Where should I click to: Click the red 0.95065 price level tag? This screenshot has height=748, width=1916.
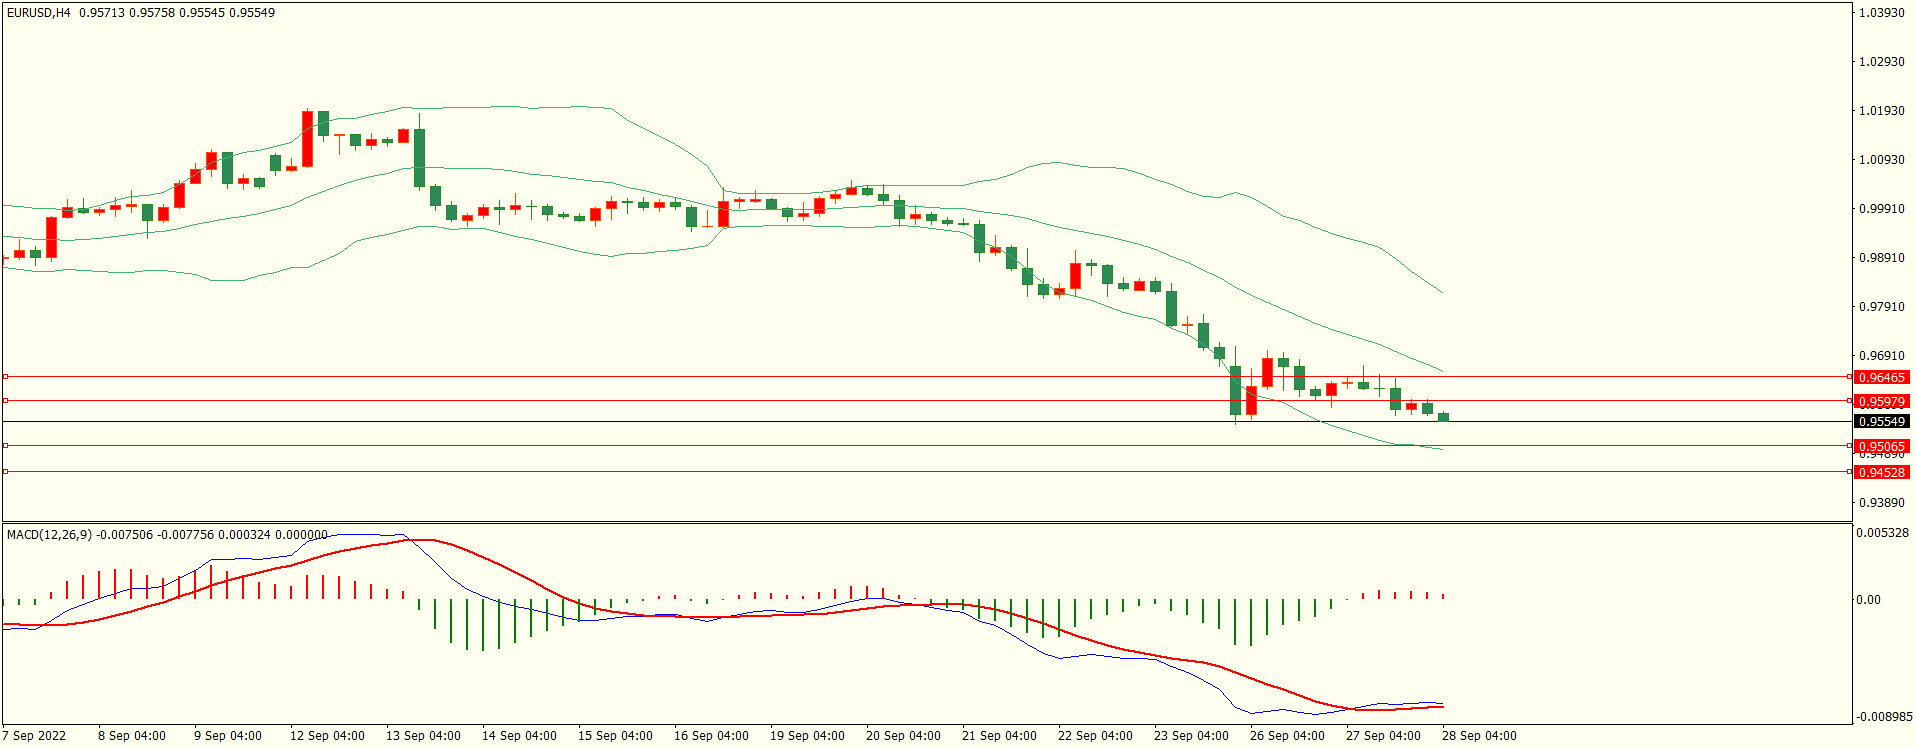click(1881, 446)
